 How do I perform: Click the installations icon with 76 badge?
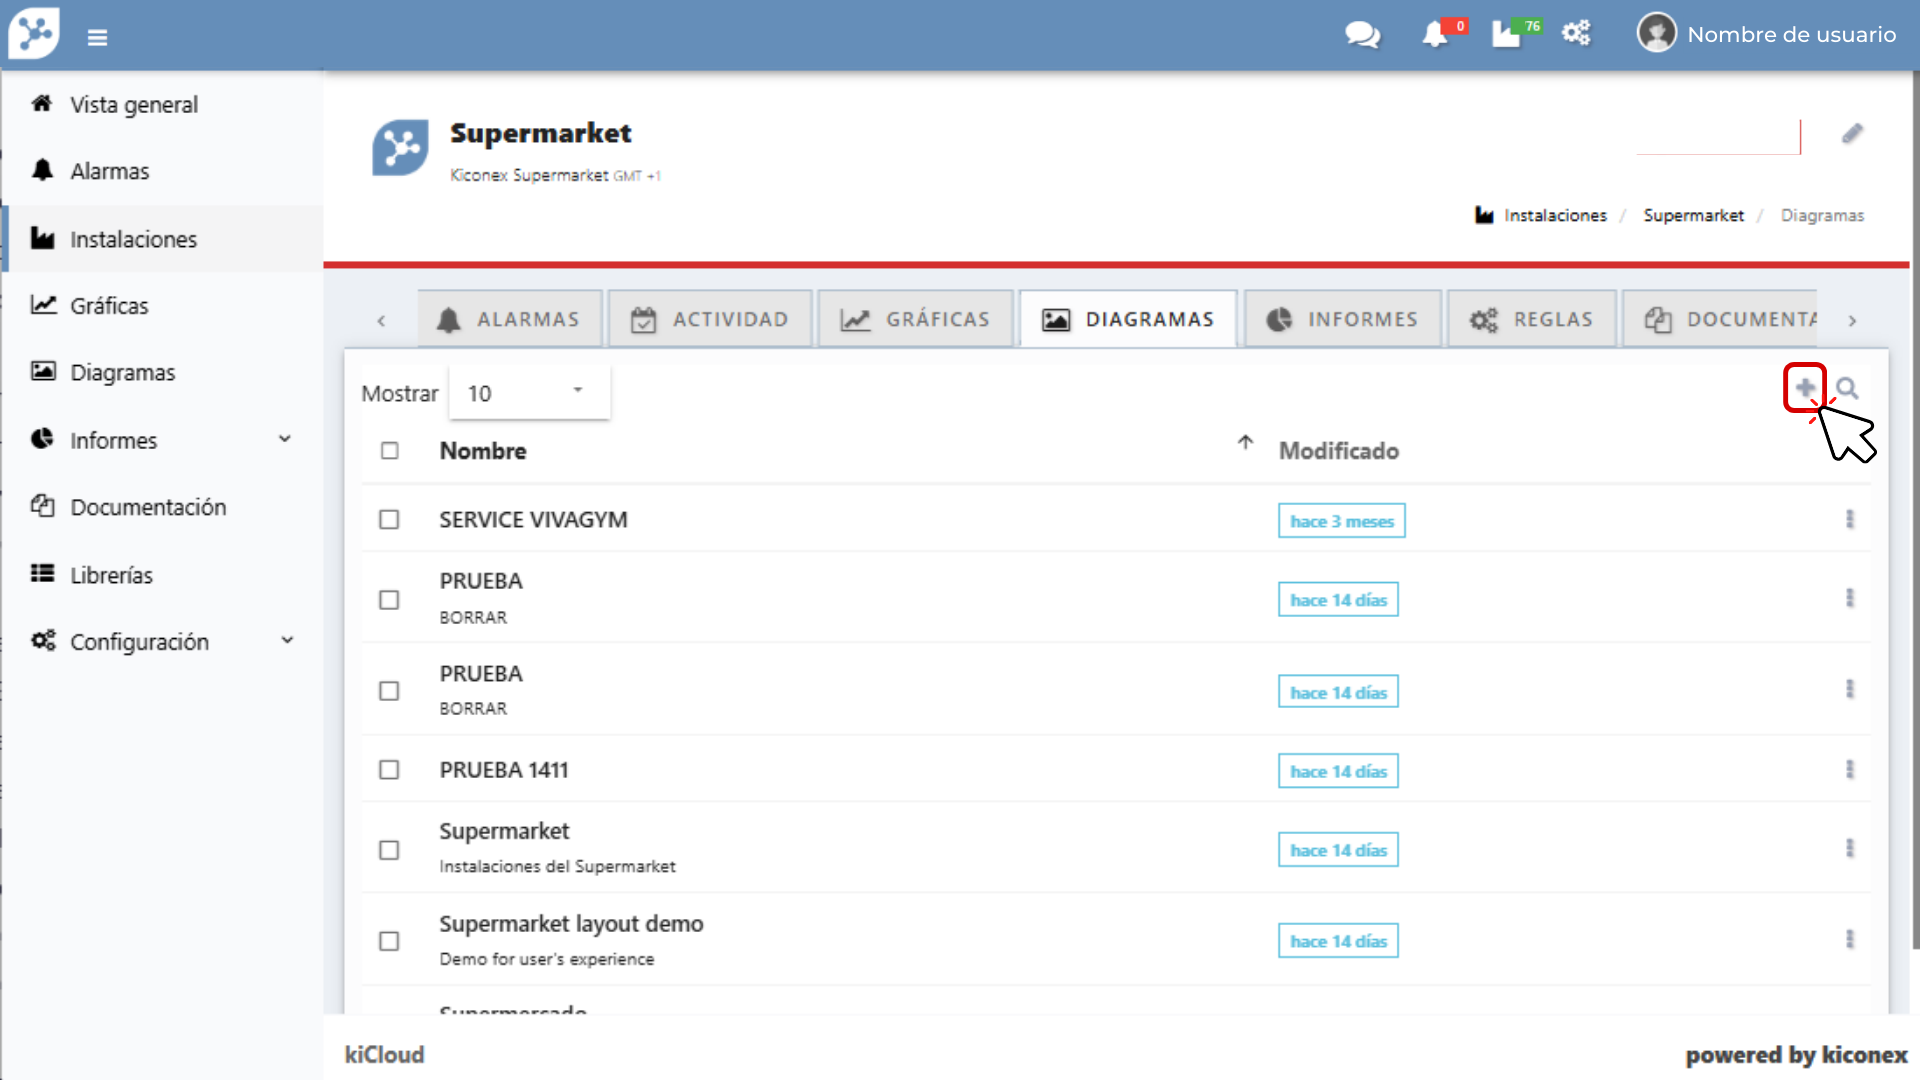pos(1507,35)
